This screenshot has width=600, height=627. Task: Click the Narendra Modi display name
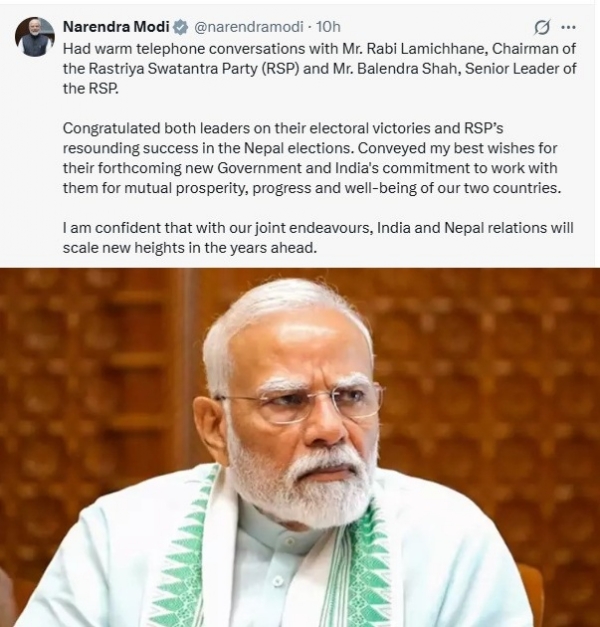pyautogui.click(x=116, y=27)
